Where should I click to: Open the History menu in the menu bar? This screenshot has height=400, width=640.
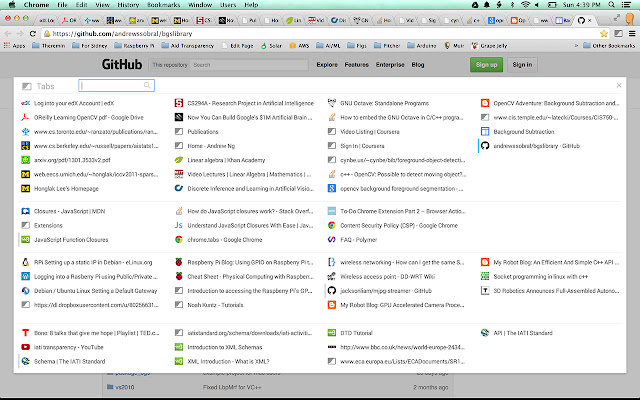point(128,5)
